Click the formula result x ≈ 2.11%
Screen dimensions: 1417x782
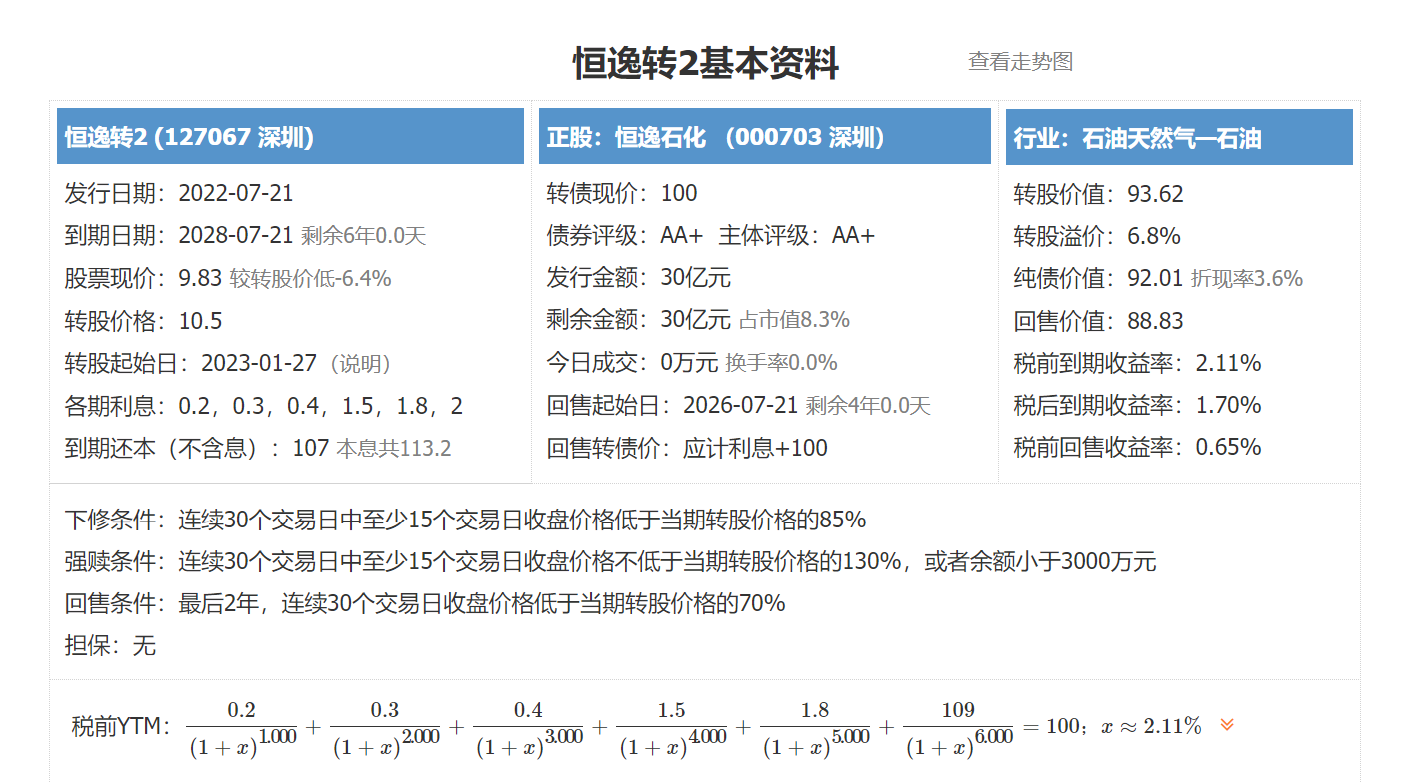1152,726
